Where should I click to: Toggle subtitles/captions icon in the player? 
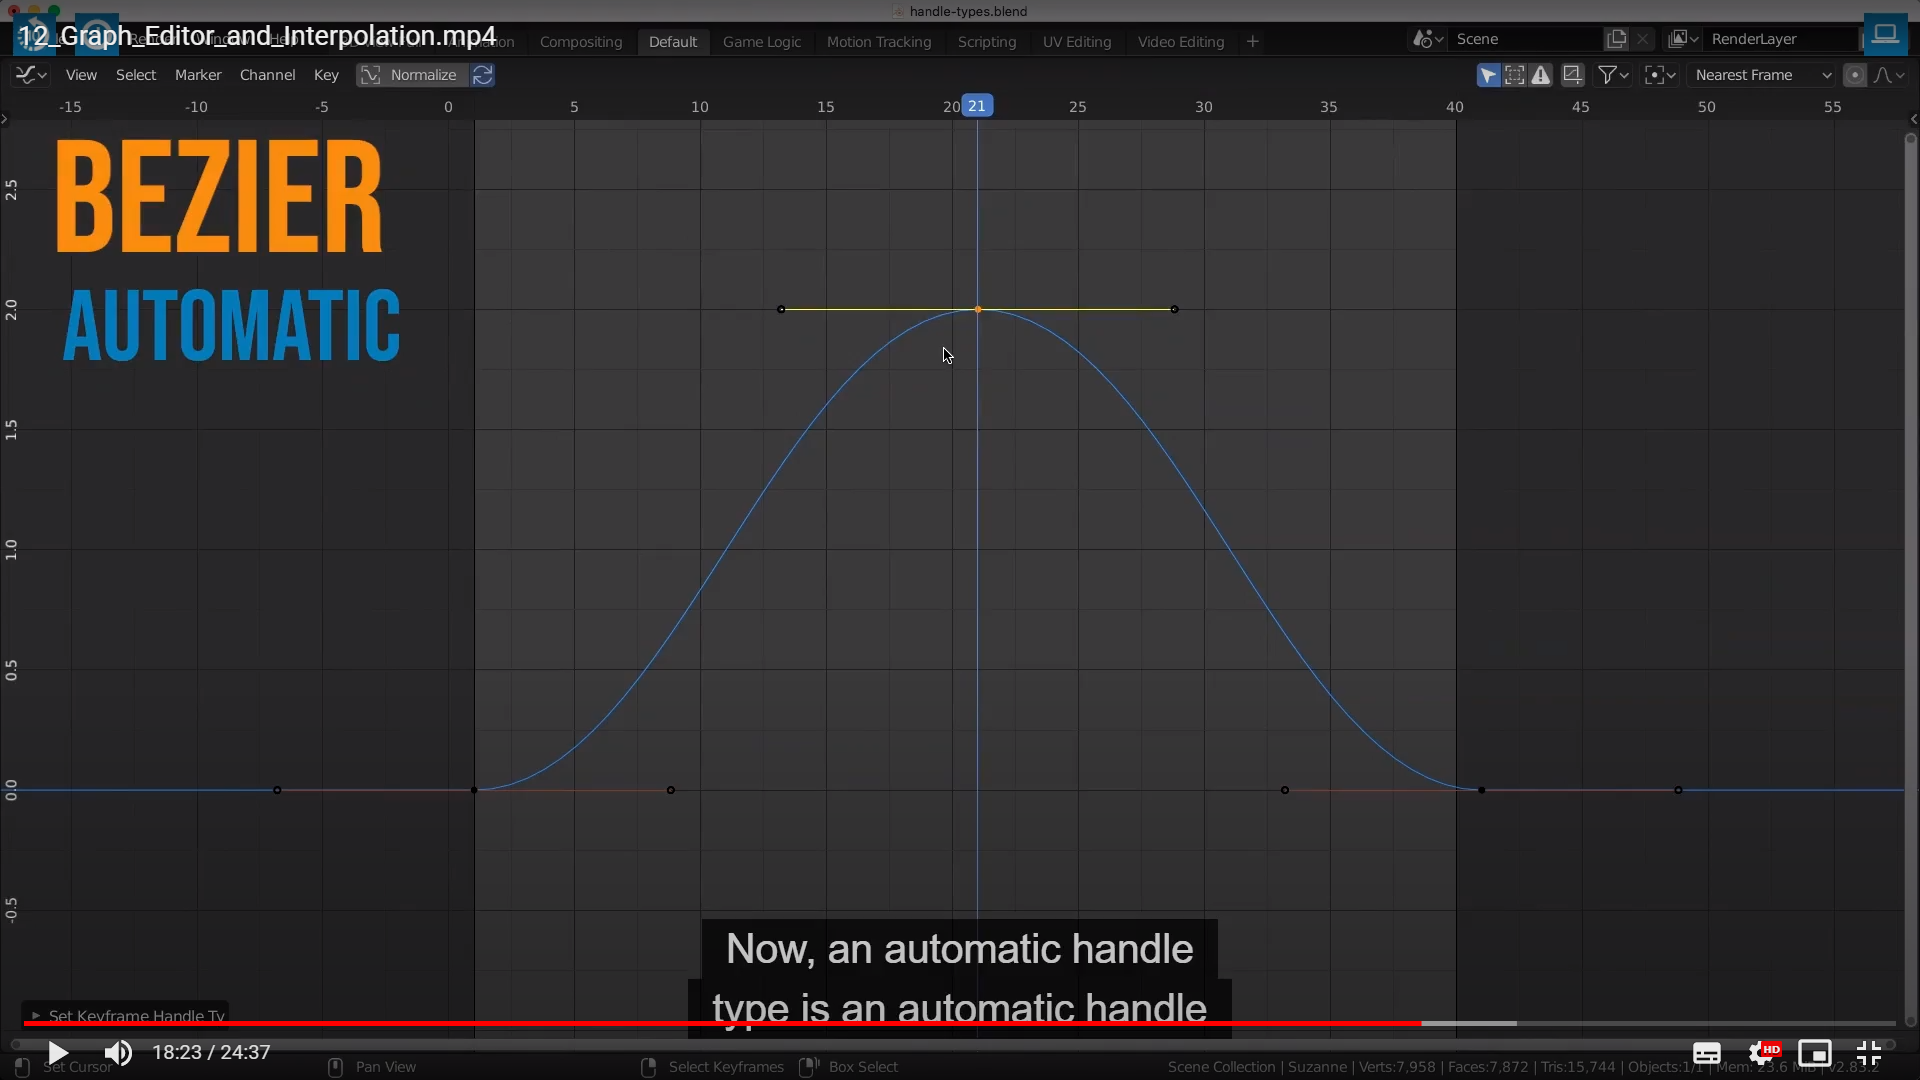tap(1706, 1053)
